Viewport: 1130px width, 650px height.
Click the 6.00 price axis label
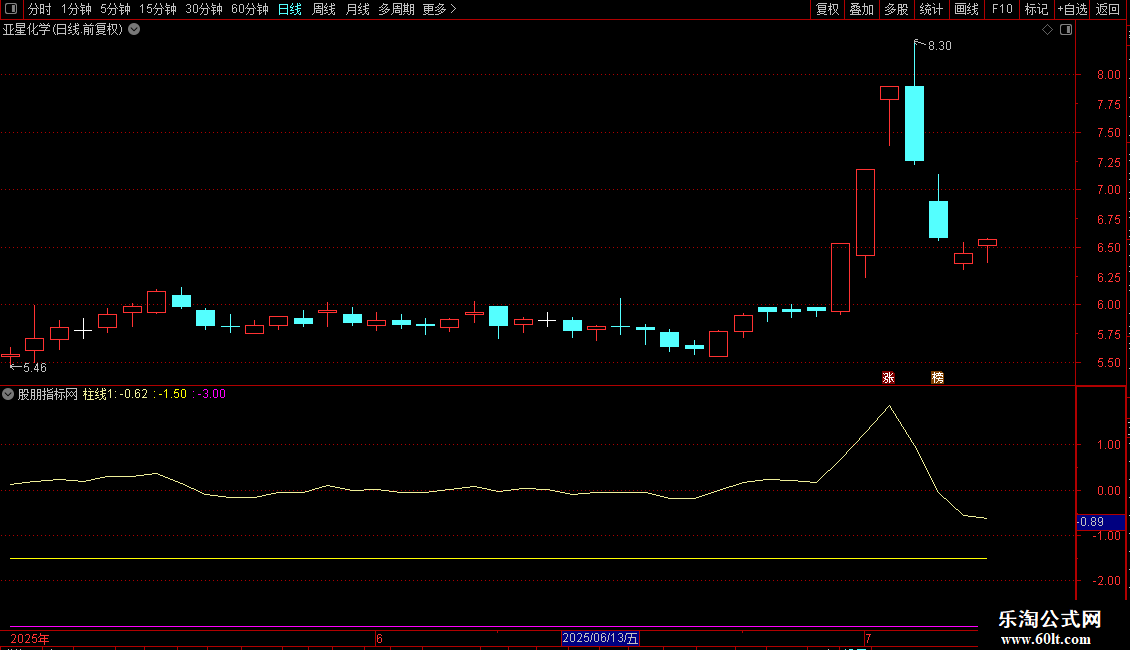pyautogui.click(x=1108, y=305)
